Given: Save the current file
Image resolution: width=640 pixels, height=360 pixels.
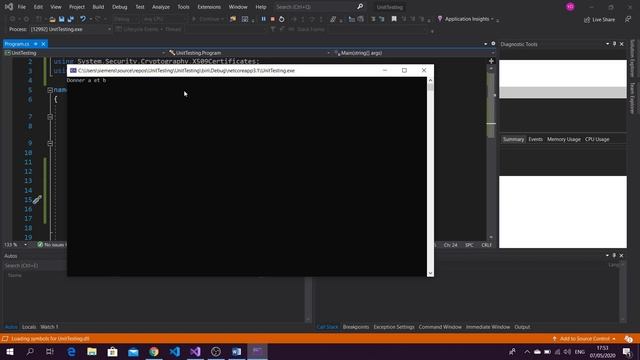Looking at the screenshot, I should [x=62, y=19].
